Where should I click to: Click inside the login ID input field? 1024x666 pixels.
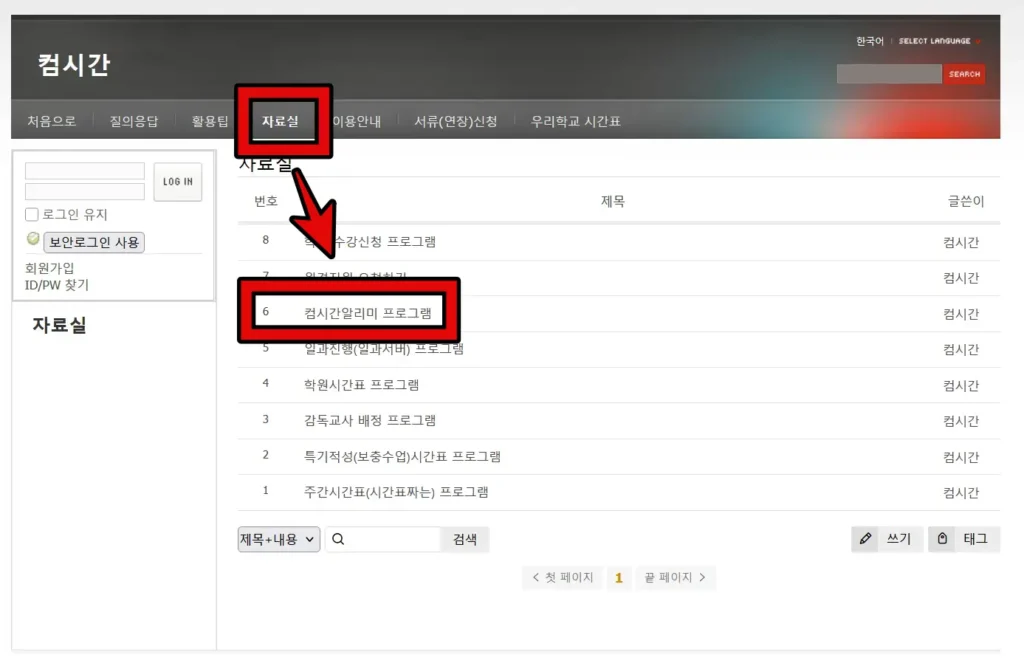pos(84,171)
